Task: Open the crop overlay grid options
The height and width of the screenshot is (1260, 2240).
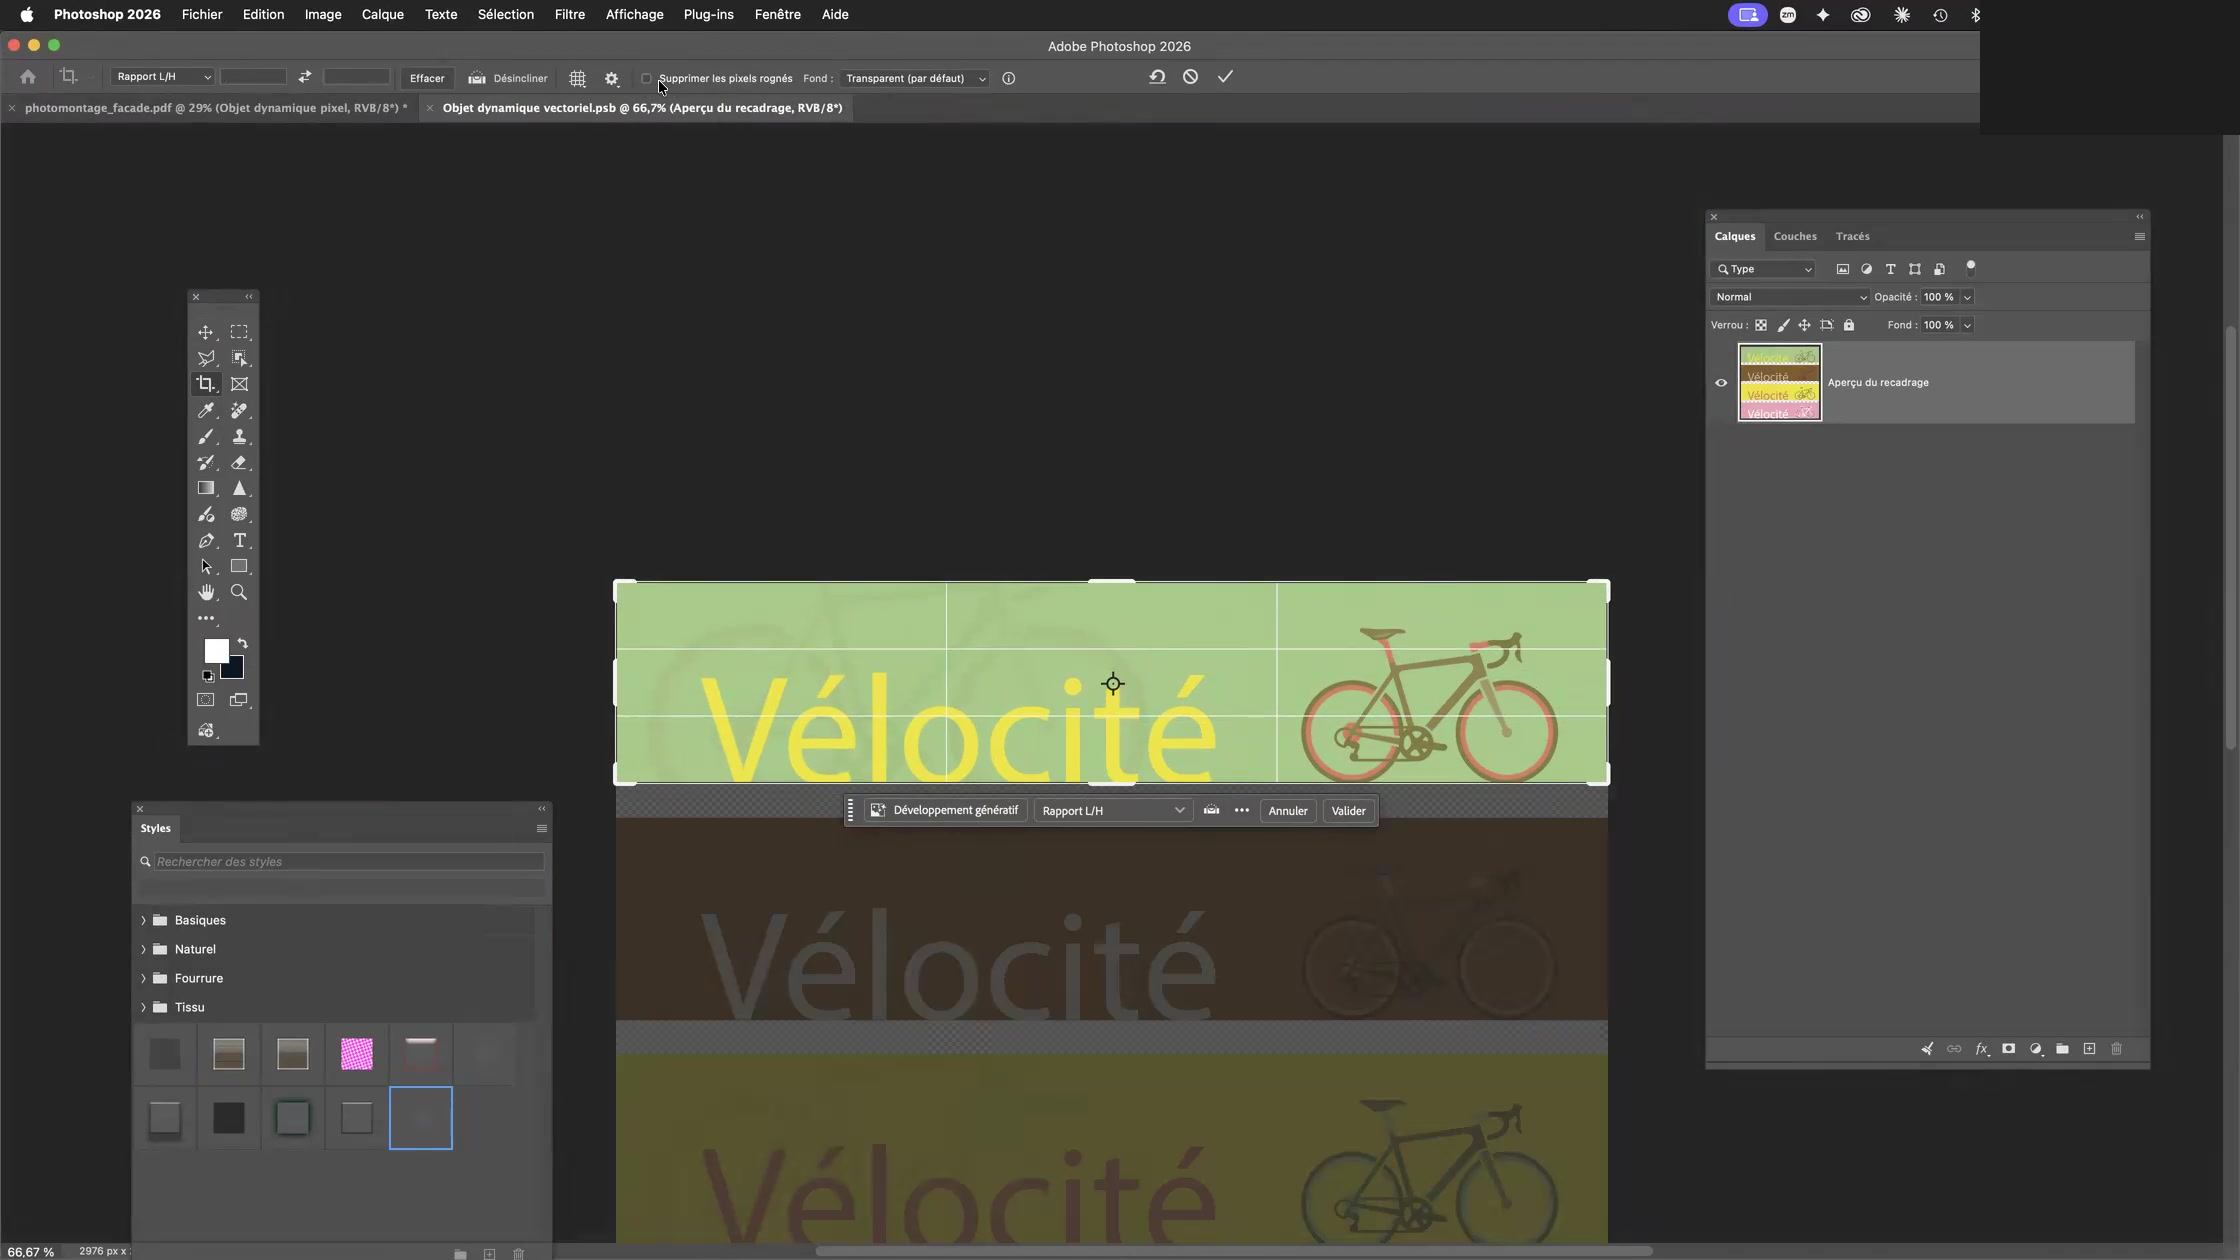Action: 577,78
